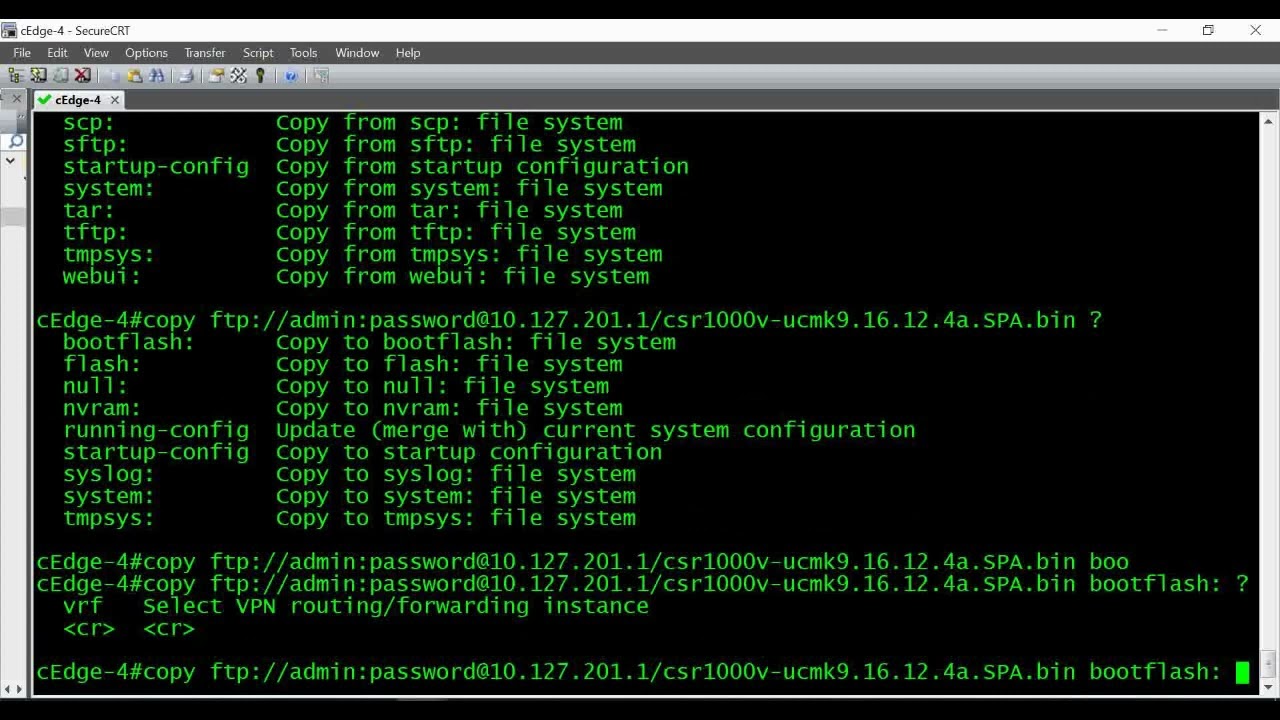The image size is (1280, 720).
Task: Click 'Copy from tmpsys: file system' text
Action: coord(469,255)
